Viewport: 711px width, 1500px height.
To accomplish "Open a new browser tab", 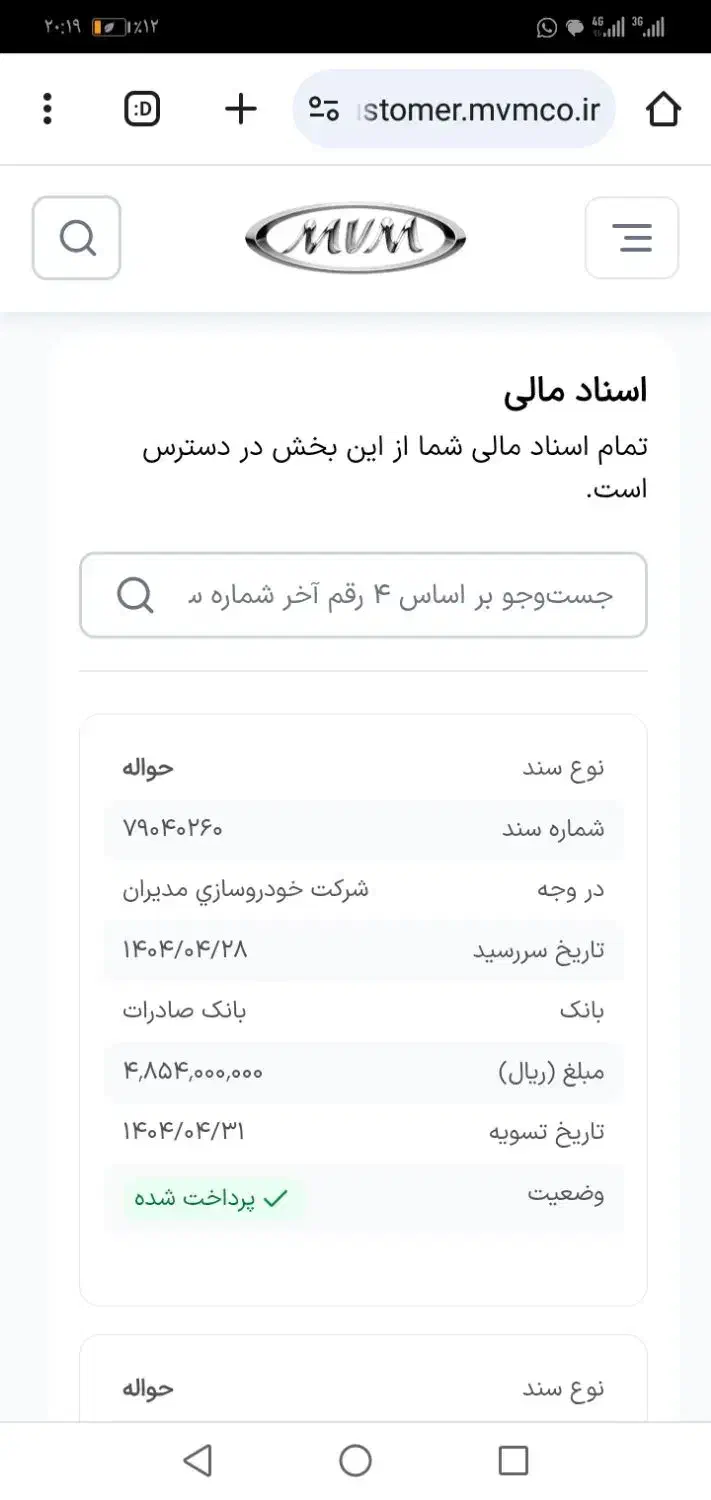I will pyautogui.click(x=240, y=109).
